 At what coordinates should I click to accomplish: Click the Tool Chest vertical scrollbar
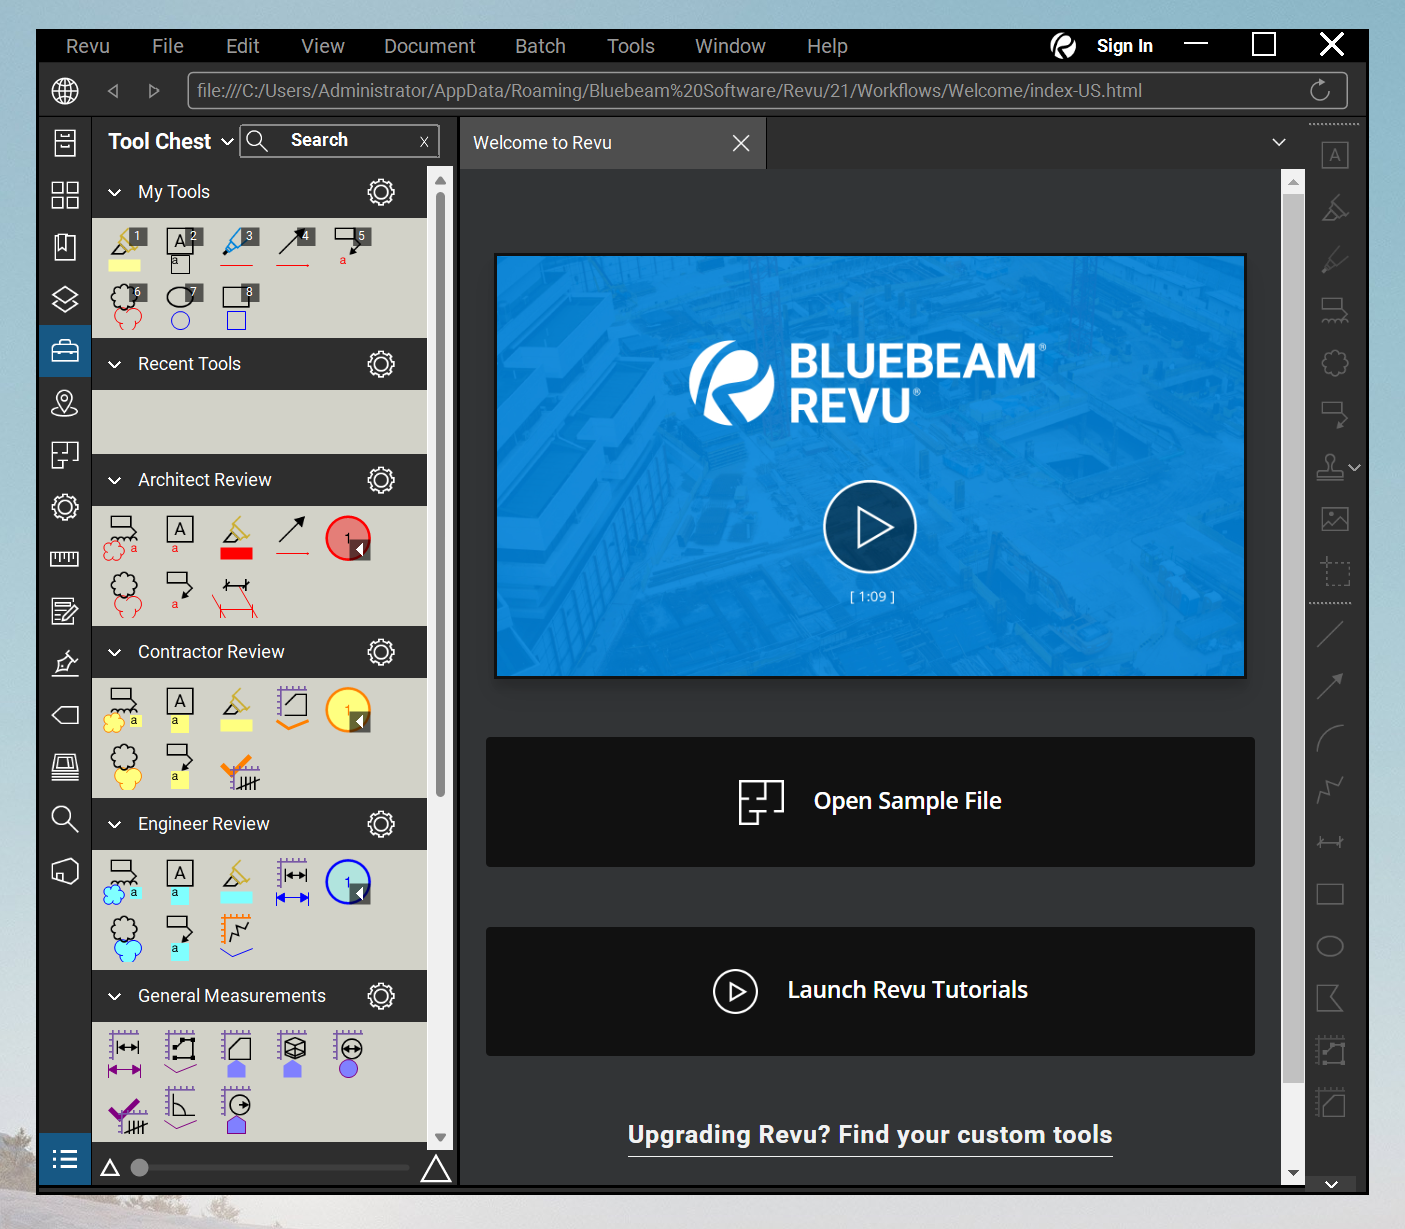tap(440, 495)
